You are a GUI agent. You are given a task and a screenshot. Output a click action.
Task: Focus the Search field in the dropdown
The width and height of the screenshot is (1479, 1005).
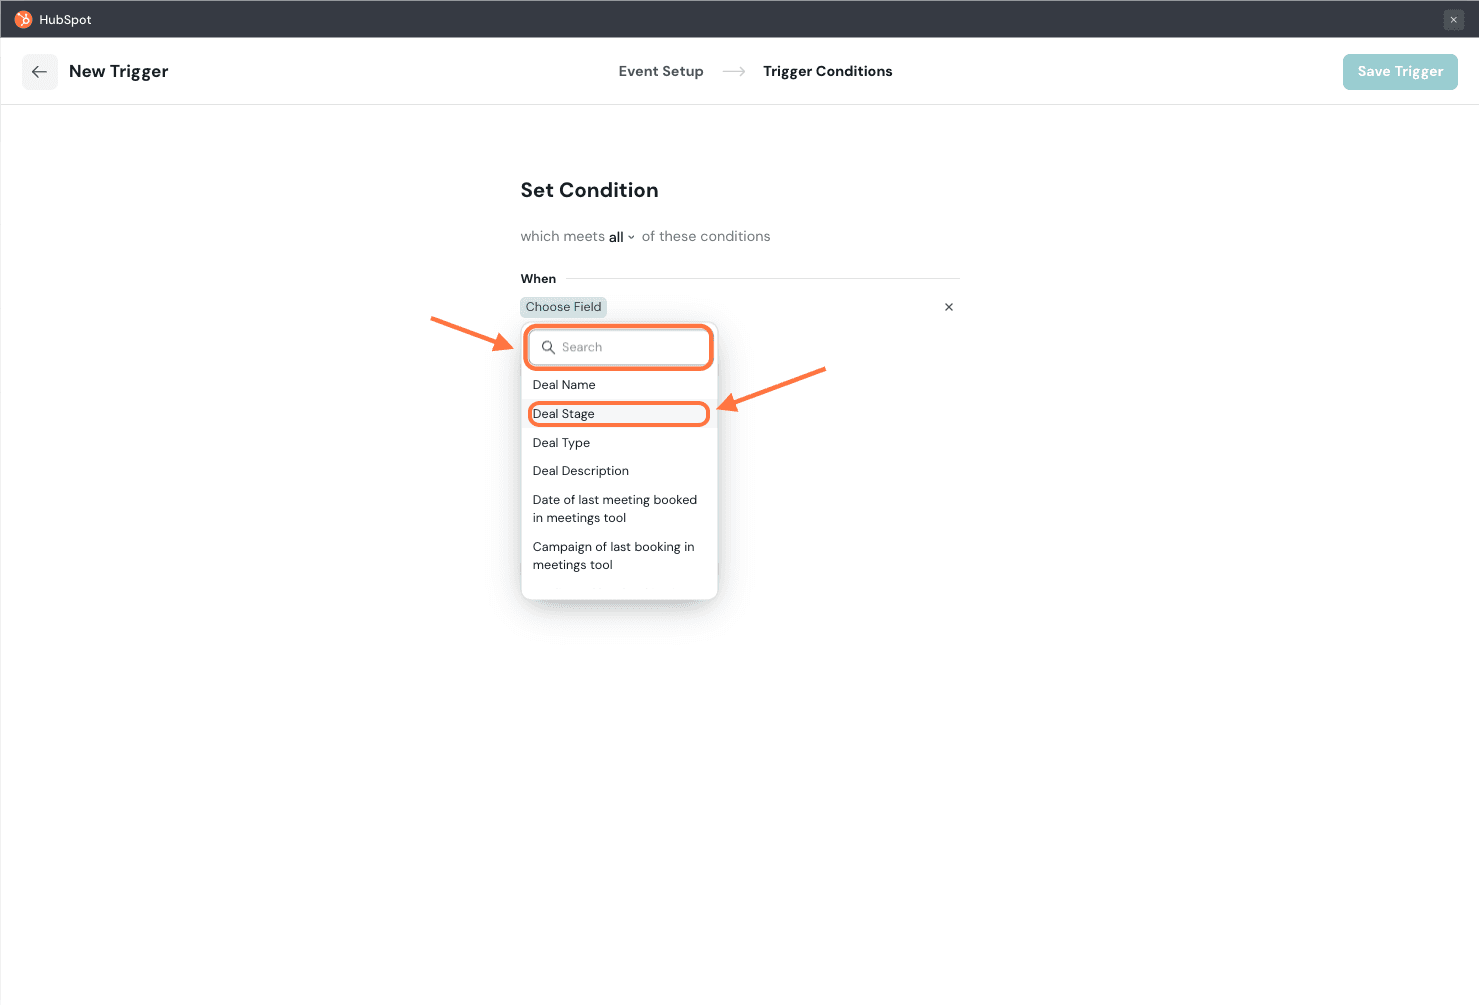click(630, 347)
